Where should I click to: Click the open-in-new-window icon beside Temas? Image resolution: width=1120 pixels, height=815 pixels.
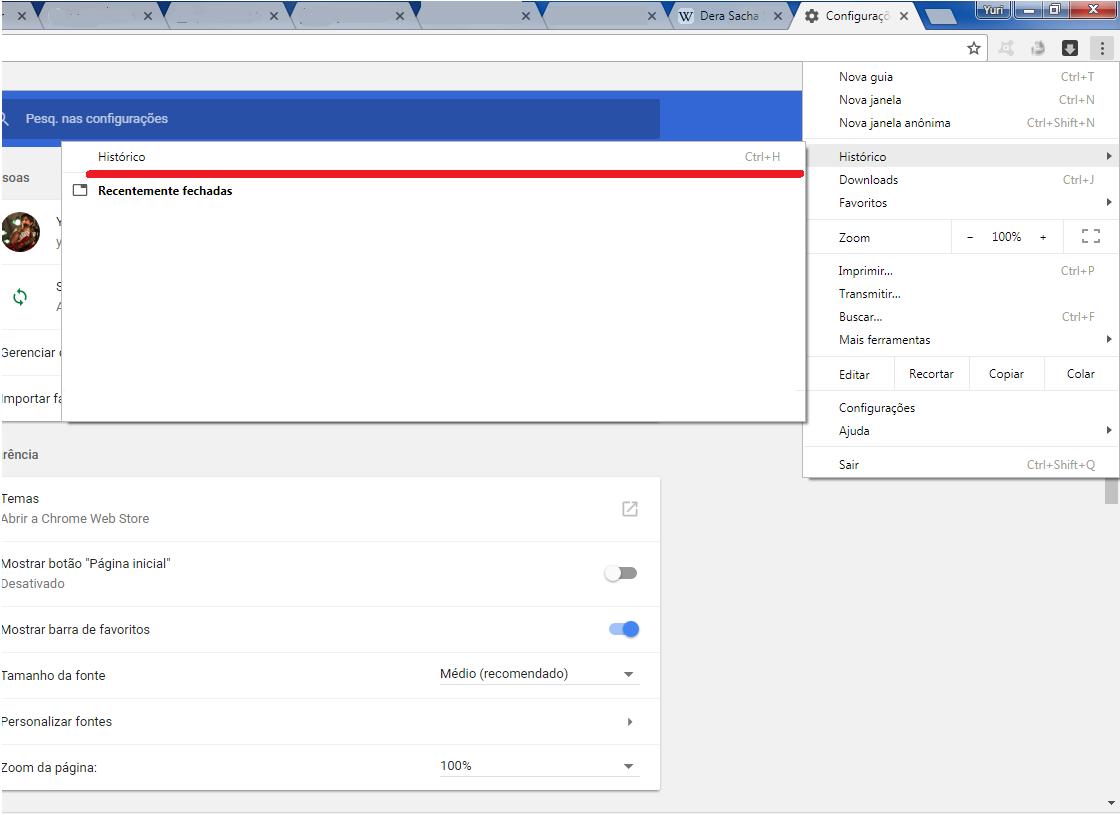click(629, 509)
